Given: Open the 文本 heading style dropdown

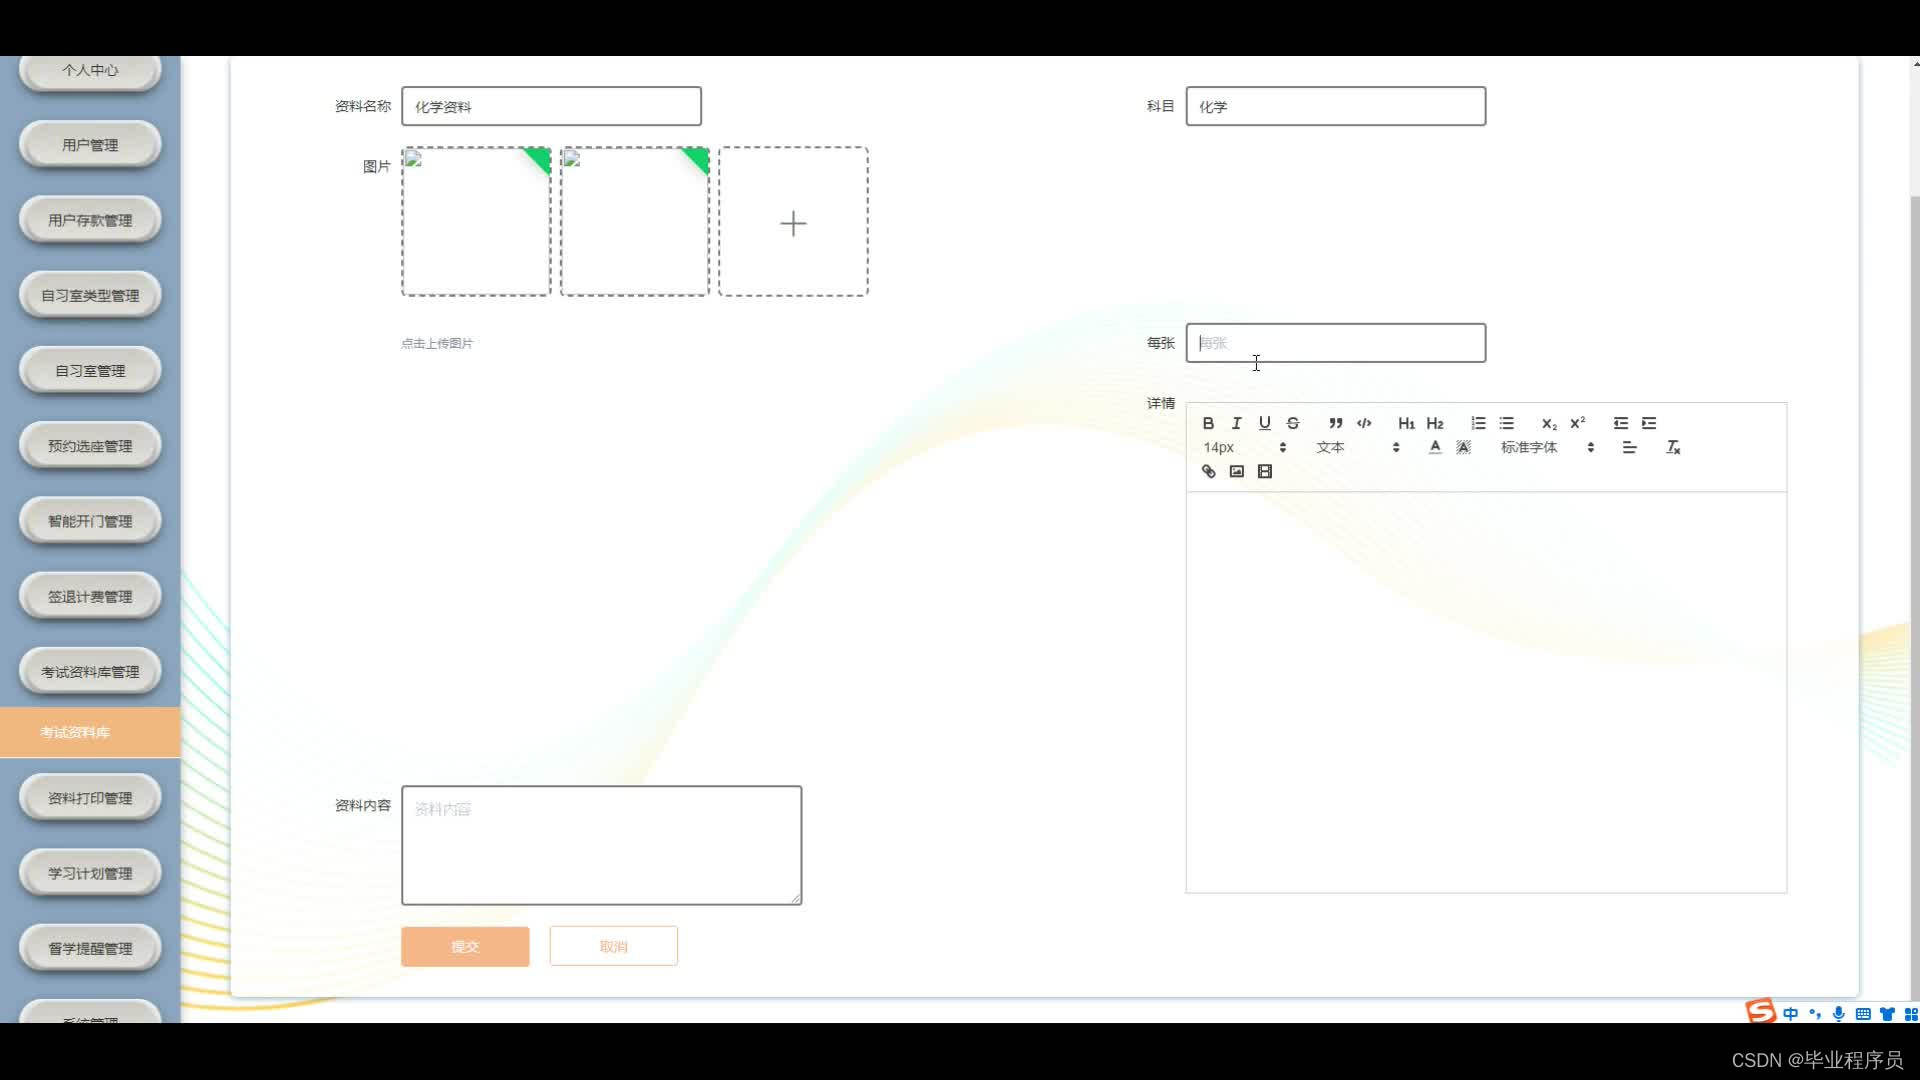Looking at the screenshot, I should coord(1357,447).
